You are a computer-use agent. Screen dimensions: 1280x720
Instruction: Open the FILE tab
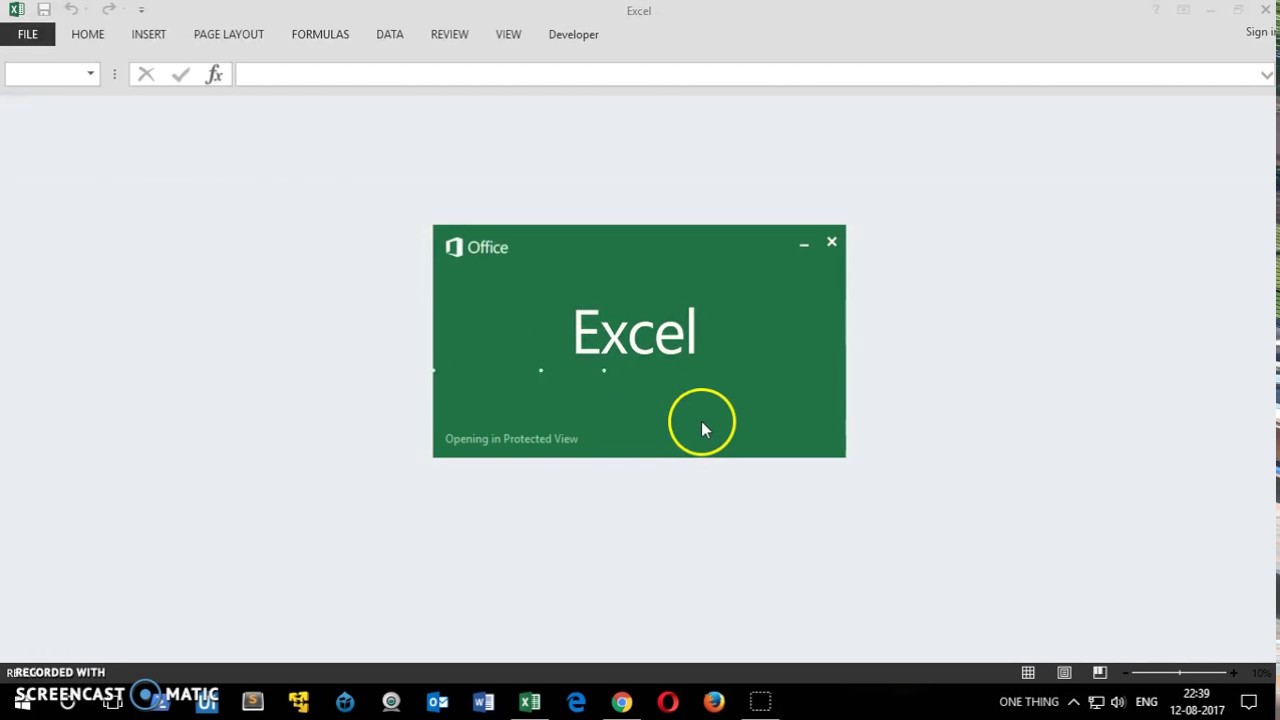point(28,34)
